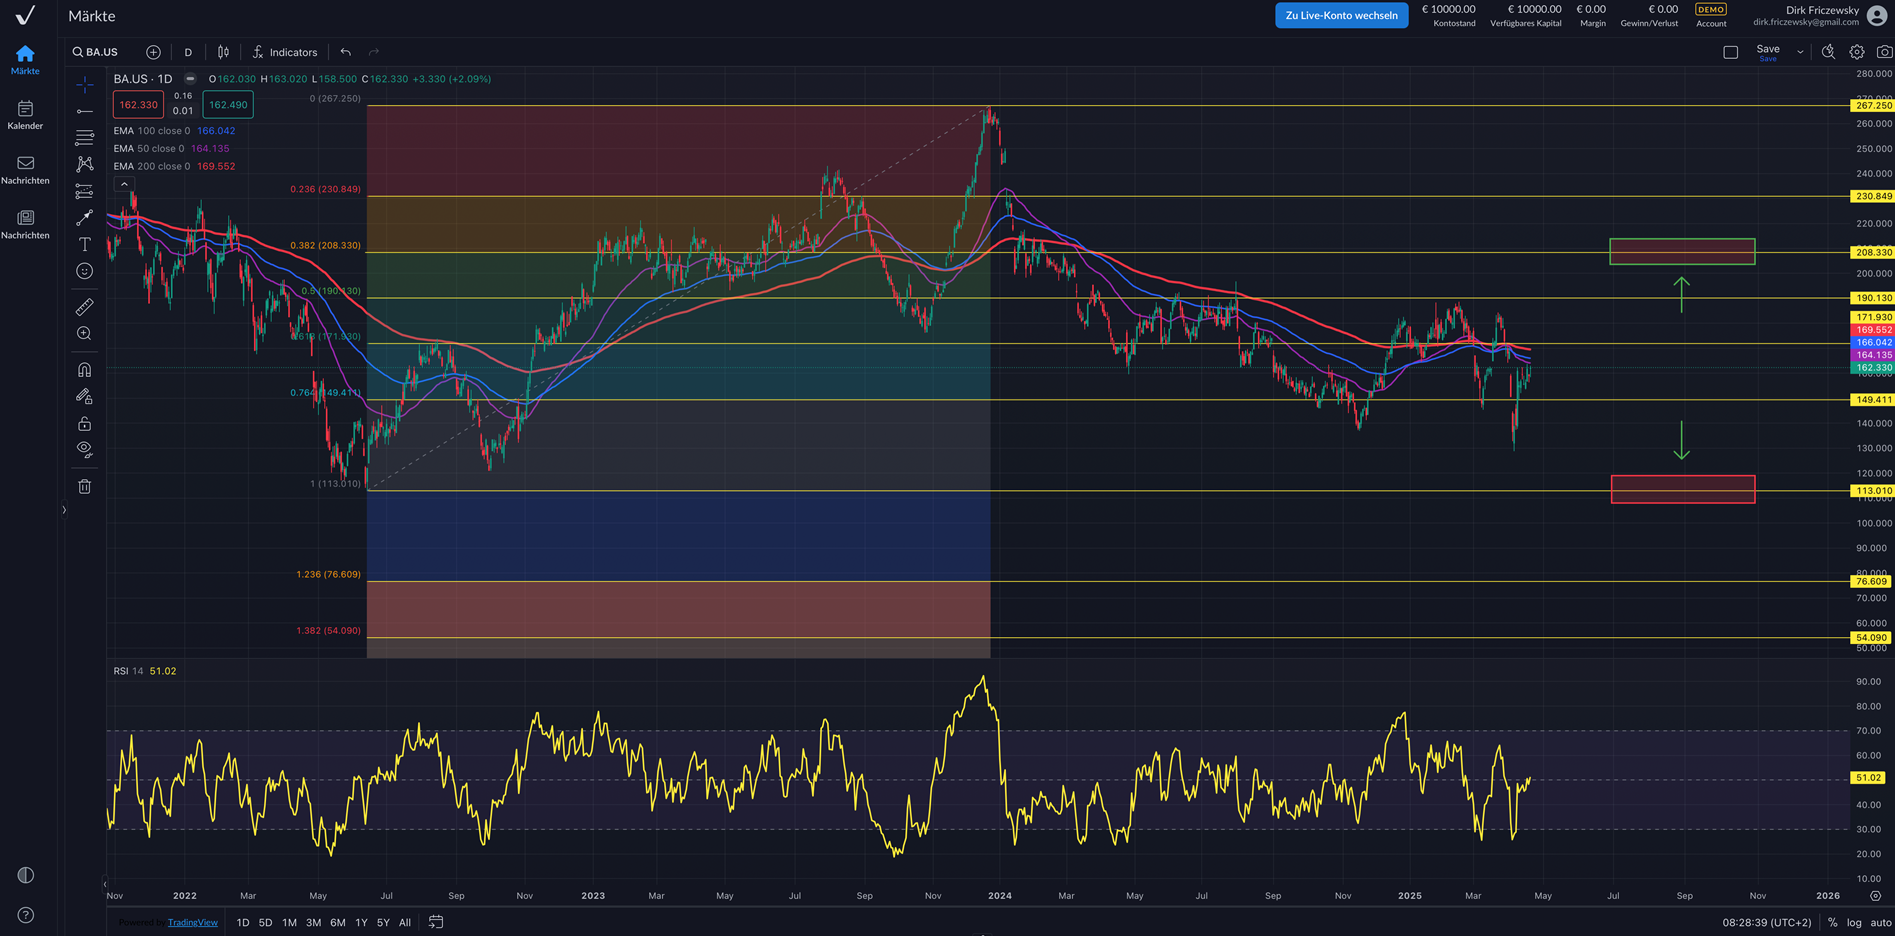Click the trash icon to remove drawings
Screen dimensions: 1895x936
point(85,486)
